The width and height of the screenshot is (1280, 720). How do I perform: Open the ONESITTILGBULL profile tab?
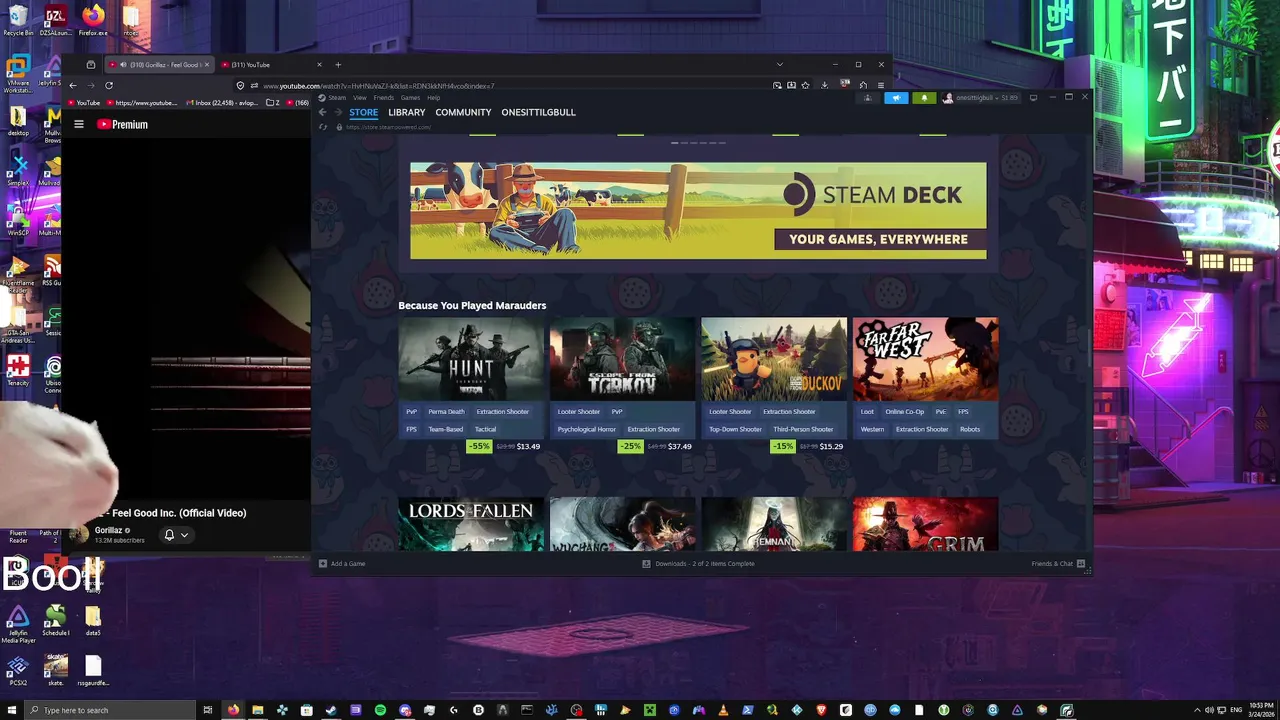click(x=538, y=112)
